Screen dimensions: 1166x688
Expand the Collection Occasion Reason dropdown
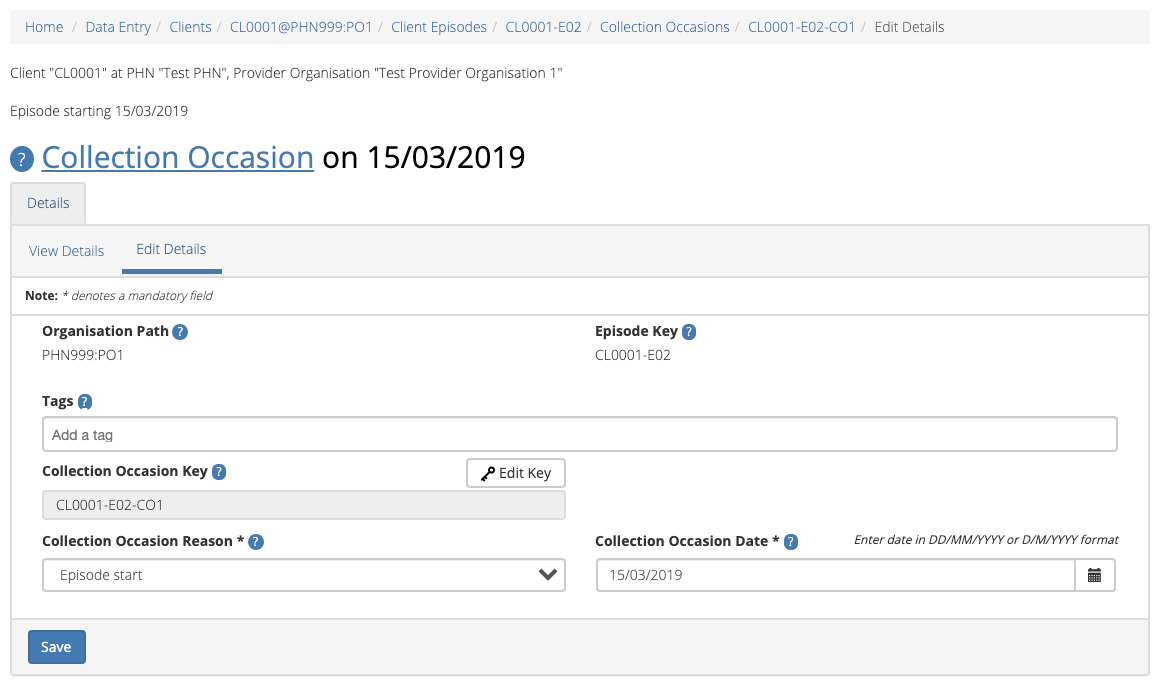pos(303,575)
